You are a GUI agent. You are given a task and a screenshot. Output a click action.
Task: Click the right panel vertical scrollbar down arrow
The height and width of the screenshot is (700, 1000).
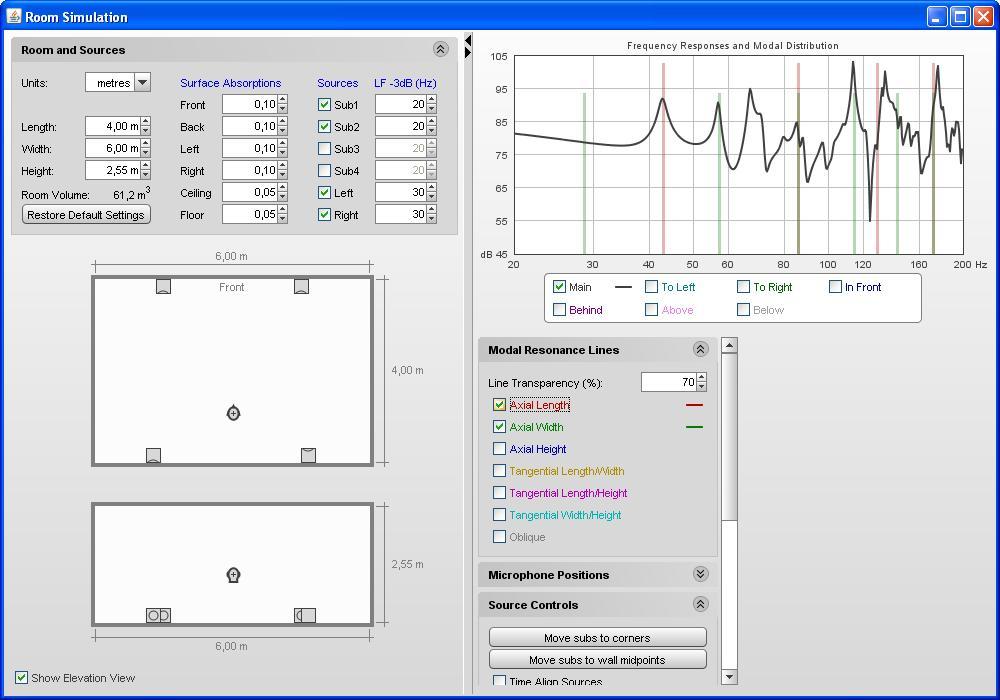[x=728, y=677]
